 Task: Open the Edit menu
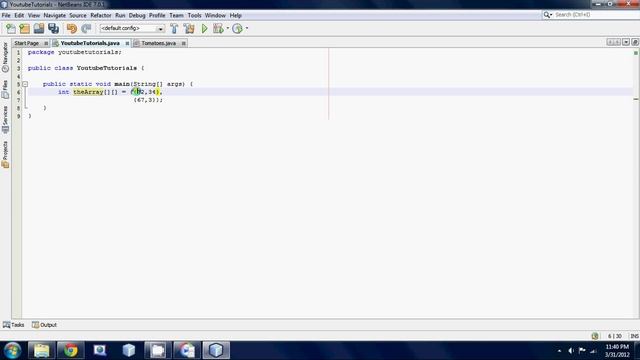pos(19,16)
